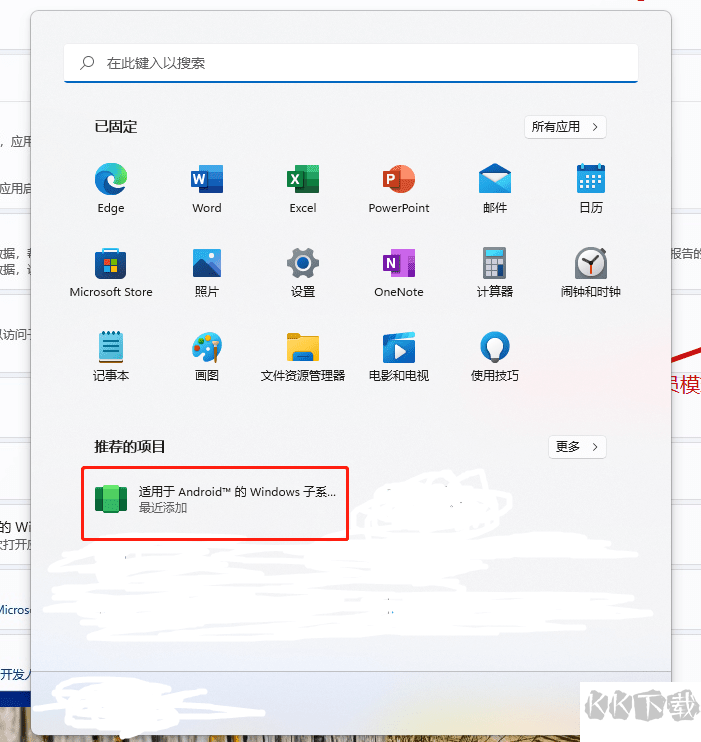Click 更多 for more recommendations
The width and height of the screenshot is (701, 742).
577,447
